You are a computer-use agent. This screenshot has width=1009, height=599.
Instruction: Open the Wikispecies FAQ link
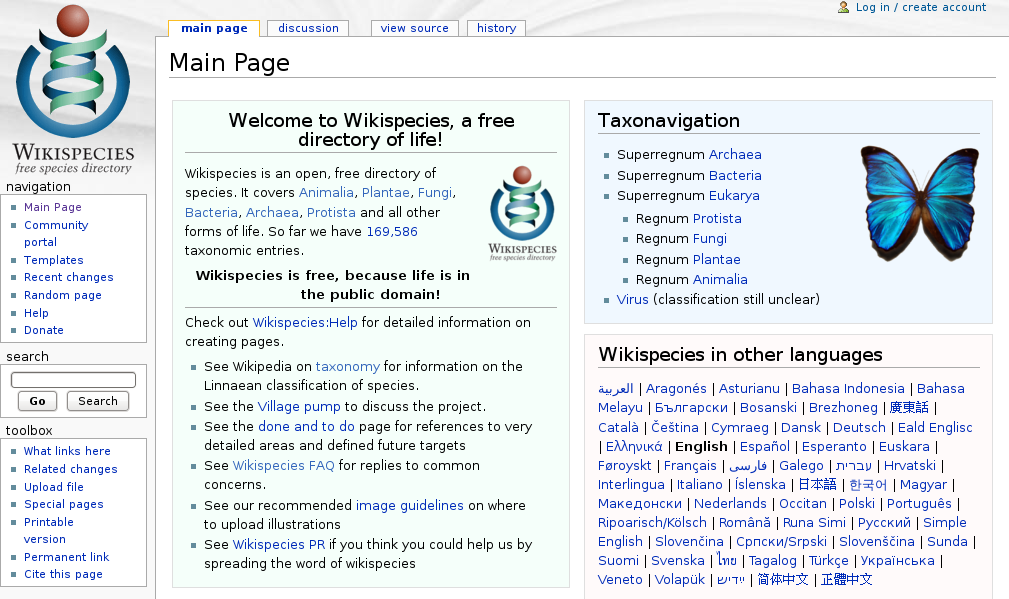tap(284, 466)
